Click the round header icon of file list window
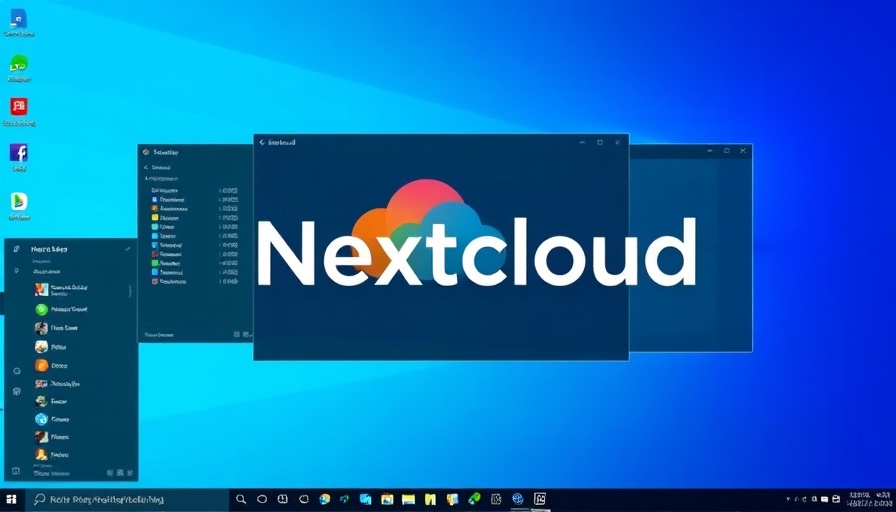This screenshot has height=512, width=896. 146,152
